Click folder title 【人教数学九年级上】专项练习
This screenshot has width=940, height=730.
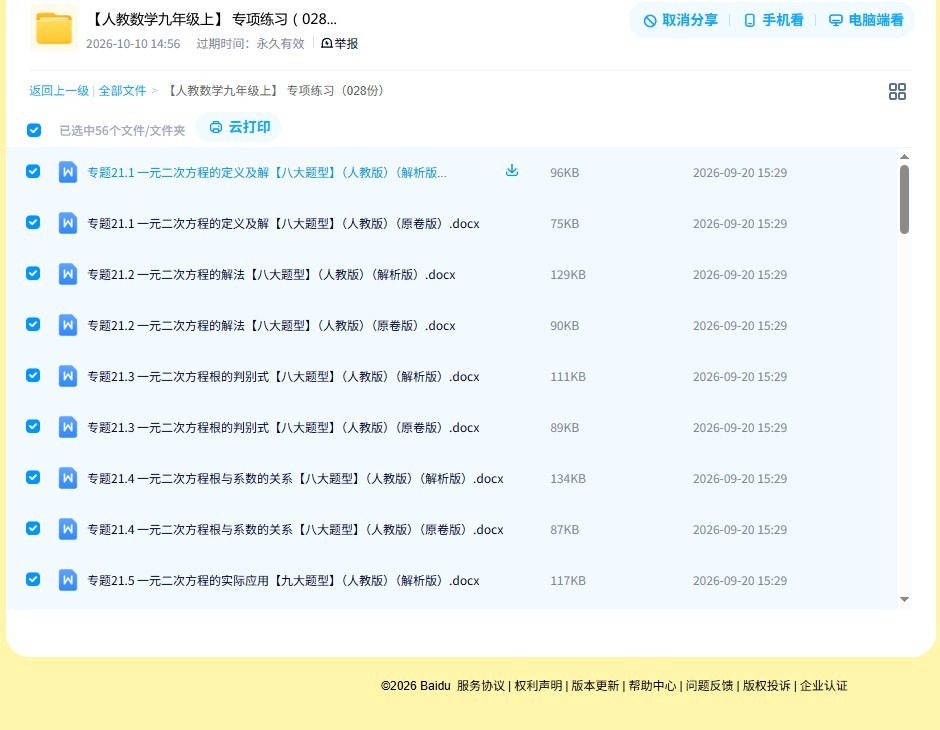pyautogui.click(x=212, y=19)
